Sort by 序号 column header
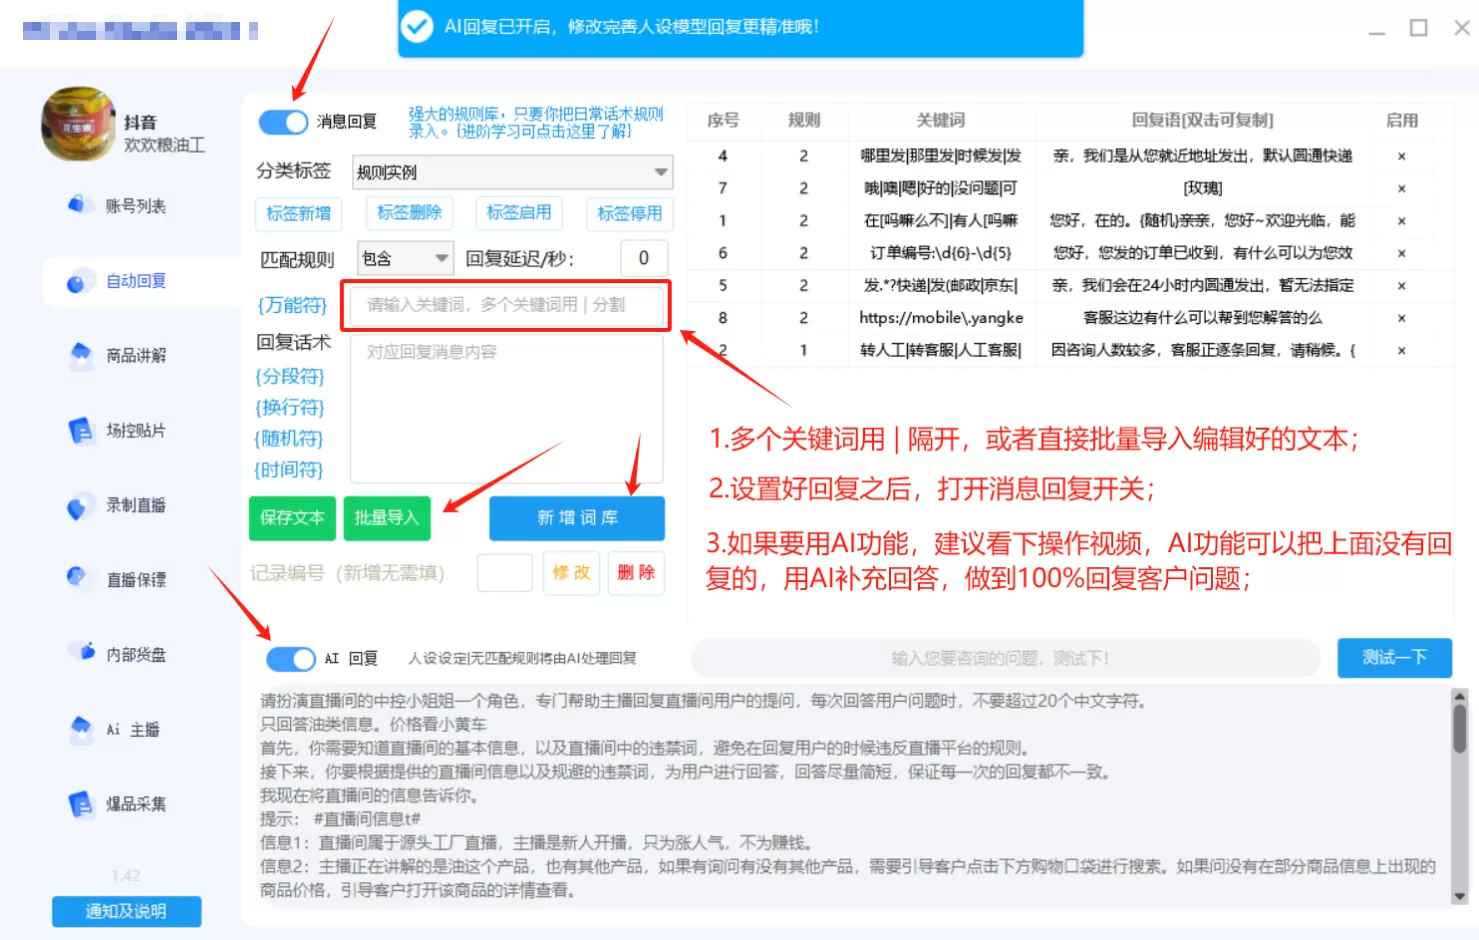 pyautogui.click(x=723, y=120)
